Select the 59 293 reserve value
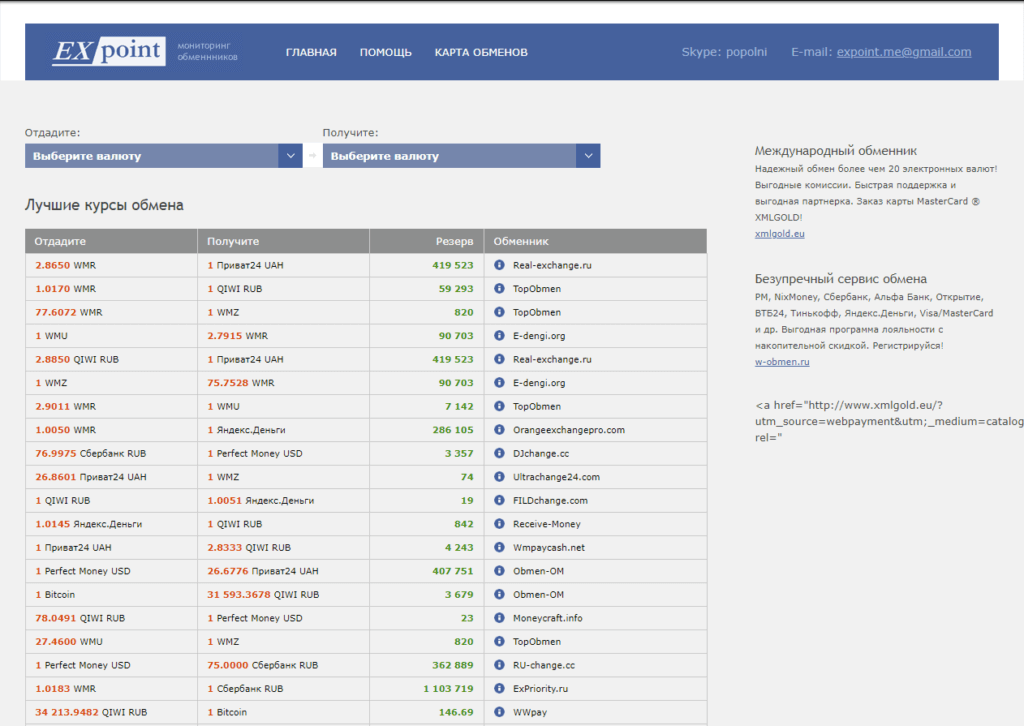The height and width of the screenshot is (726, 1024). tap(456, 289)
